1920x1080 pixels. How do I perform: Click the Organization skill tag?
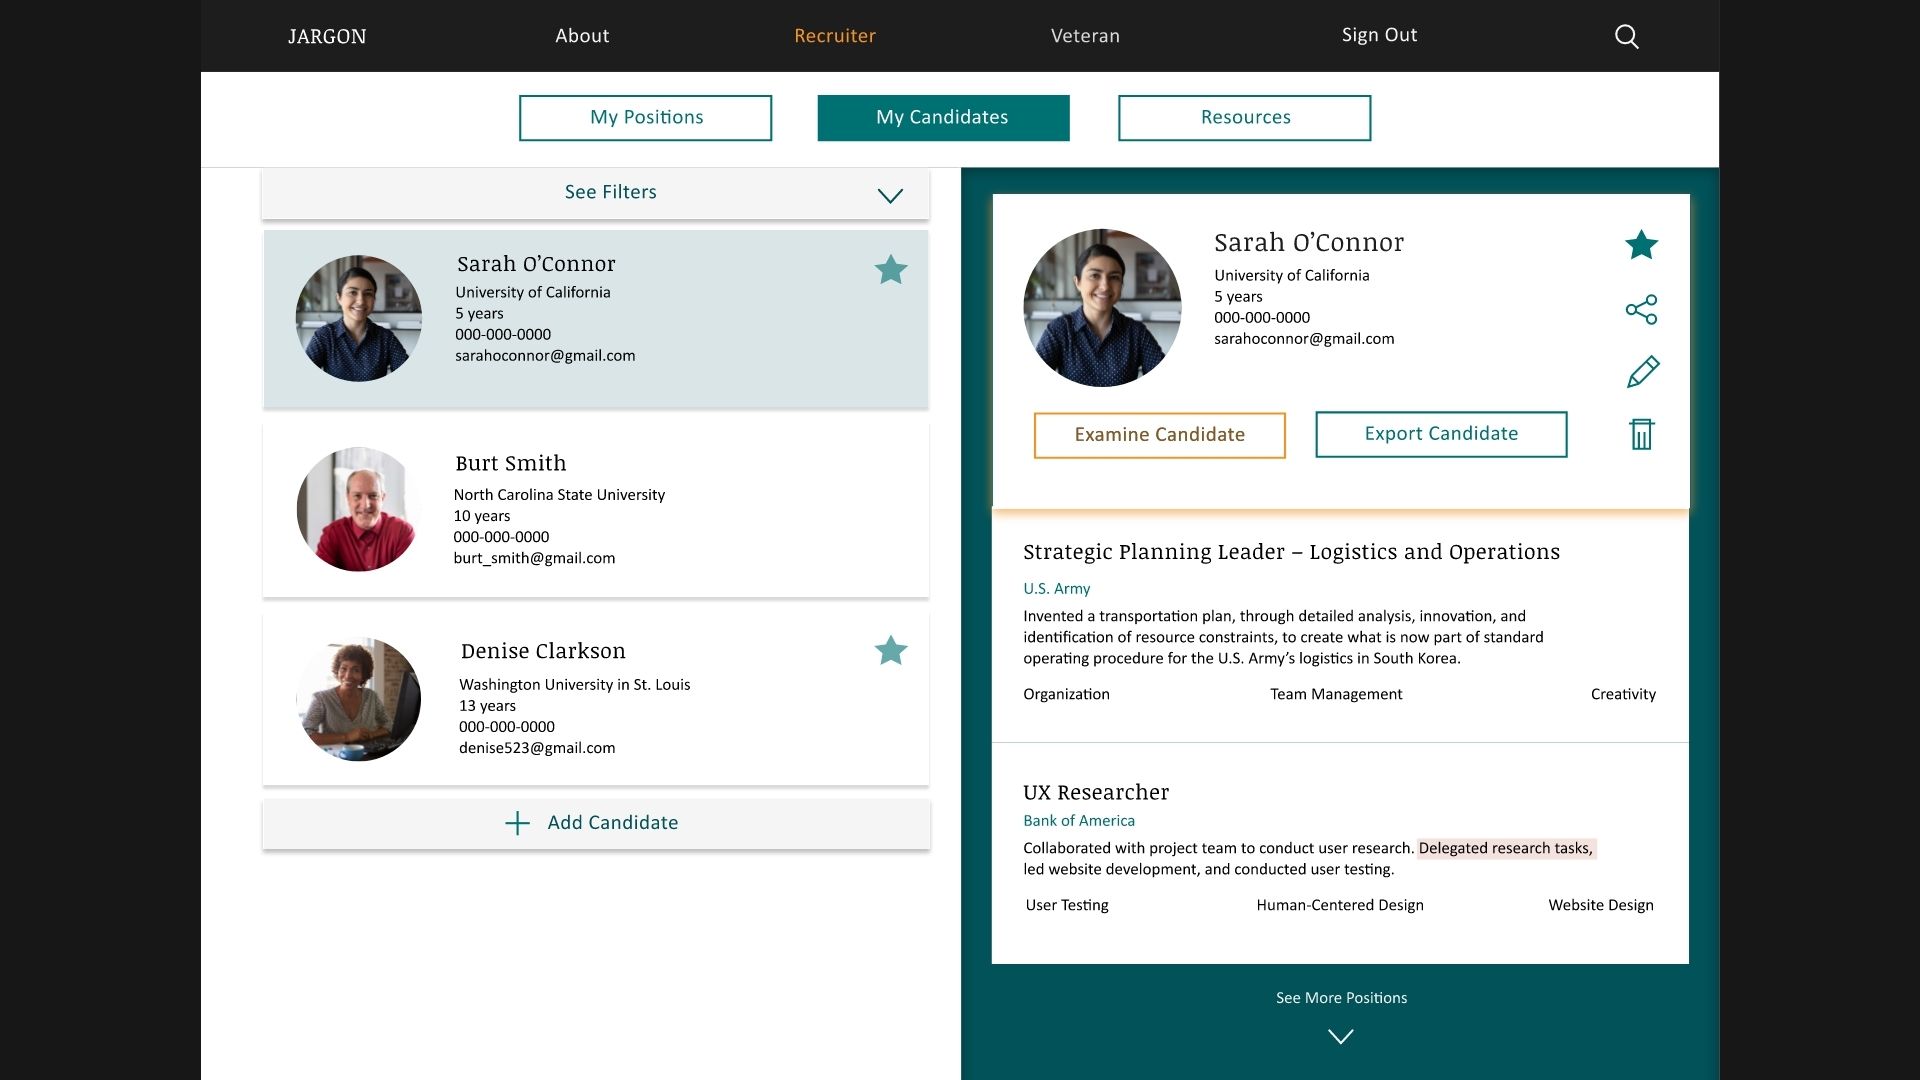coord(1066,694)
